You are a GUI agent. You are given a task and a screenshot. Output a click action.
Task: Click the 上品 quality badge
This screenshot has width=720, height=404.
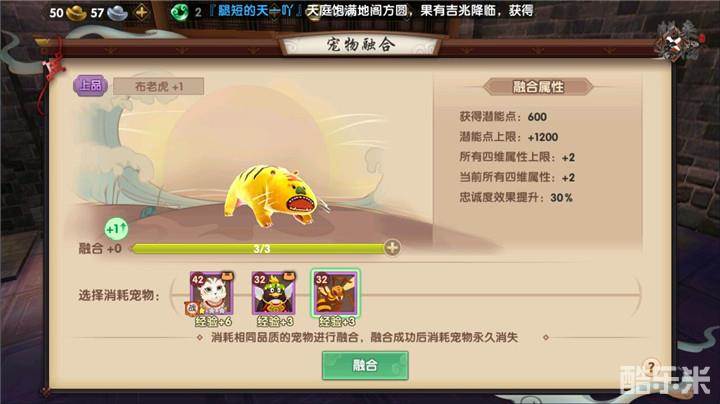90,85
